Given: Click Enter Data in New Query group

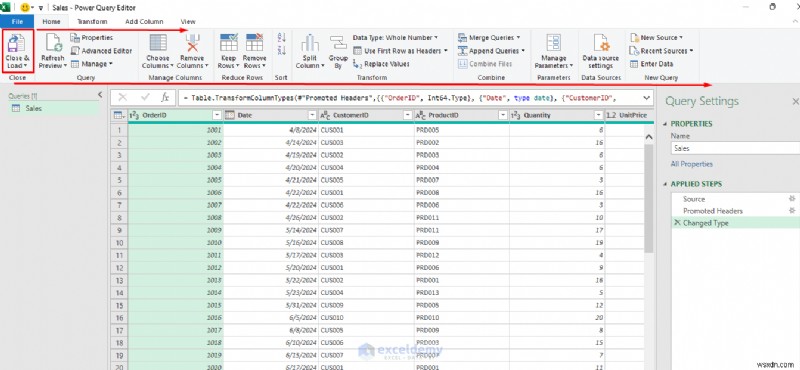Looking at the screenshot, I should pos(652,64).
